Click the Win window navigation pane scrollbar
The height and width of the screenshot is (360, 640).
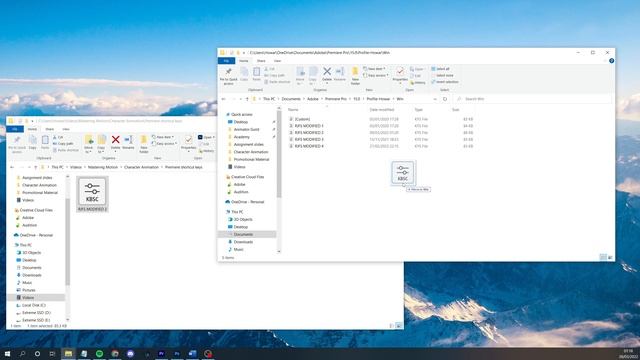[279, 155]
